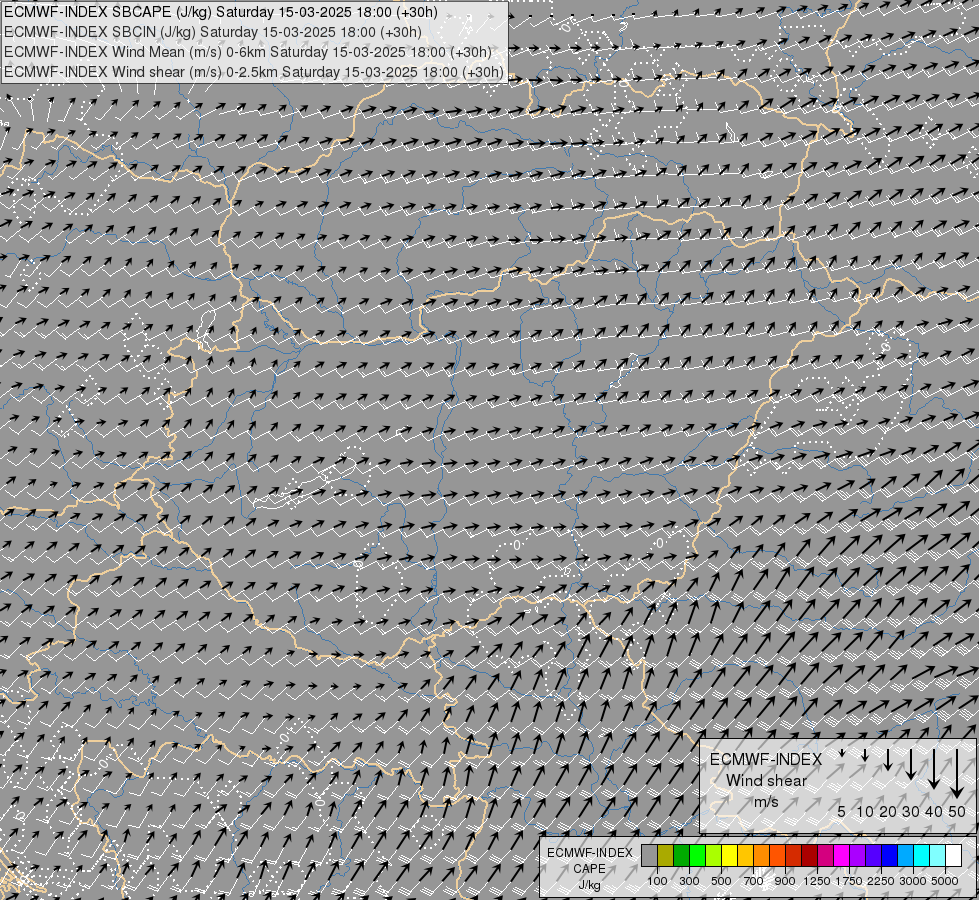Click the 5000 CAPE scale label
This screenshot has width=979, height=900.
point(945,881)
